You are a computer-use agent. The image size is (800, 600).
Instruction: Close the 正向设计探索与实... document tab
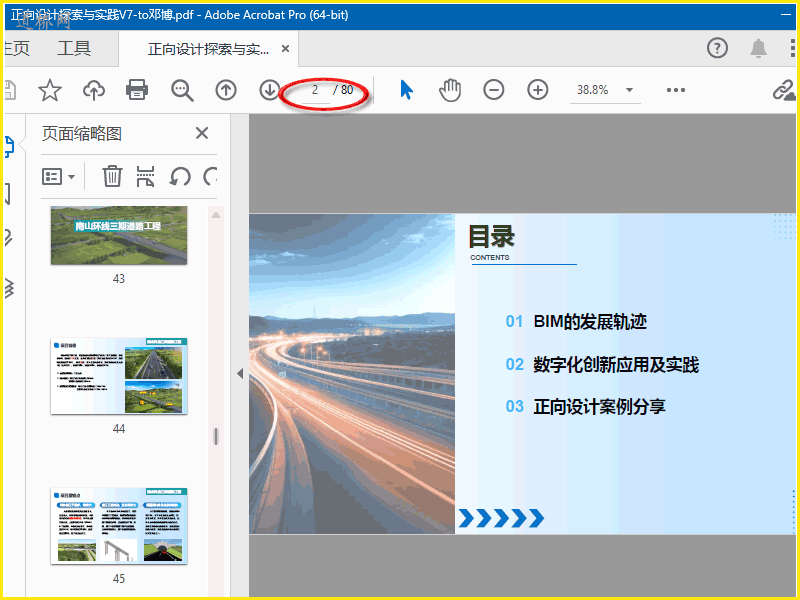tap(286, 48)
